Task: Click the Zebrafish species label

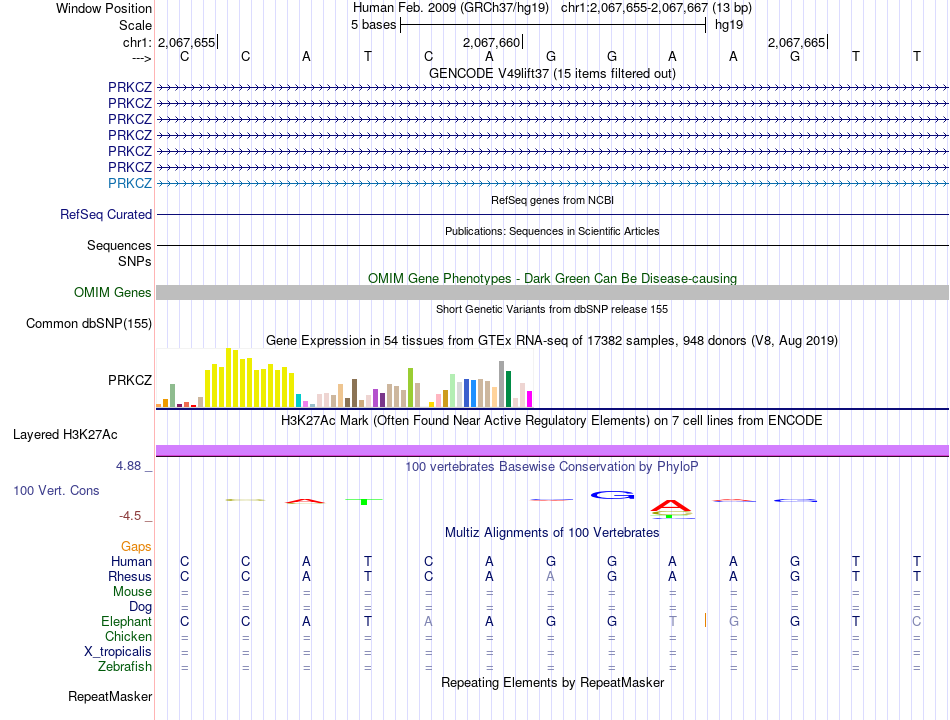Action: pyautogui.click(x=125, y=667)
